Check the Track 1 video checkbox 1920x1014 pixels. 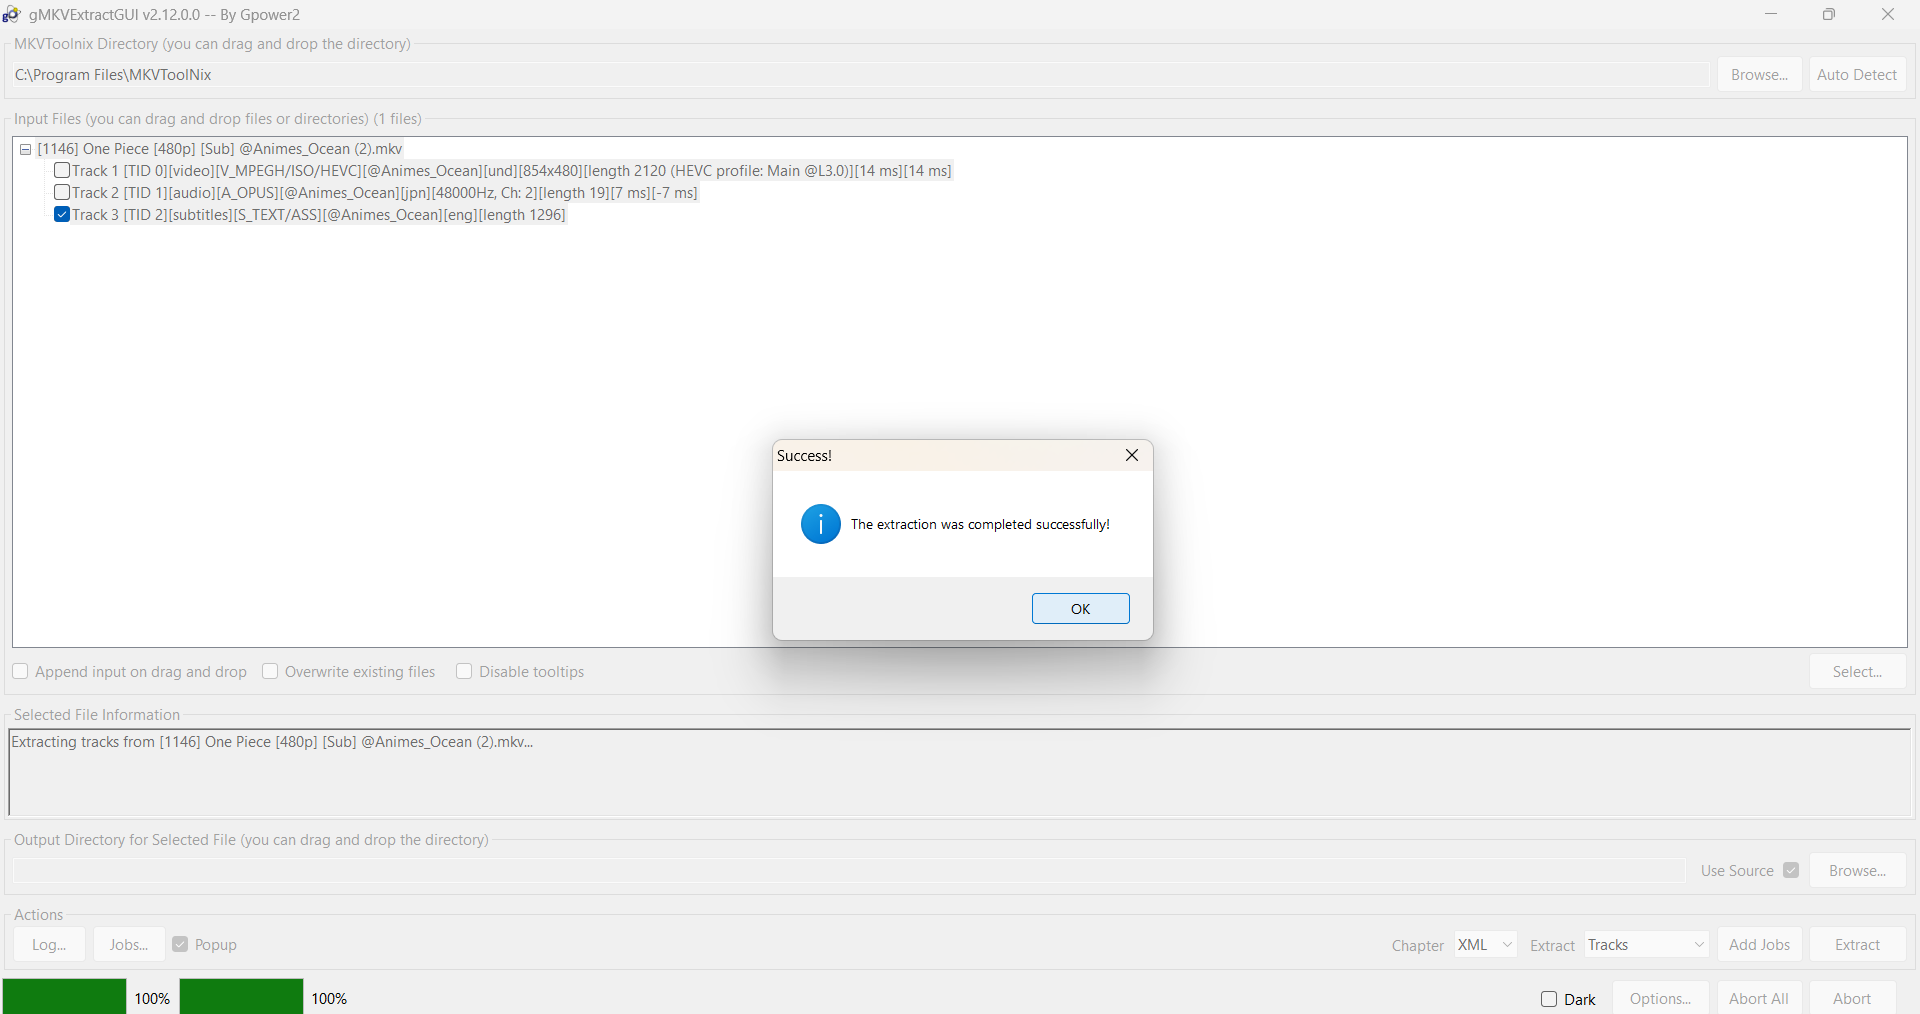(62, 171)
